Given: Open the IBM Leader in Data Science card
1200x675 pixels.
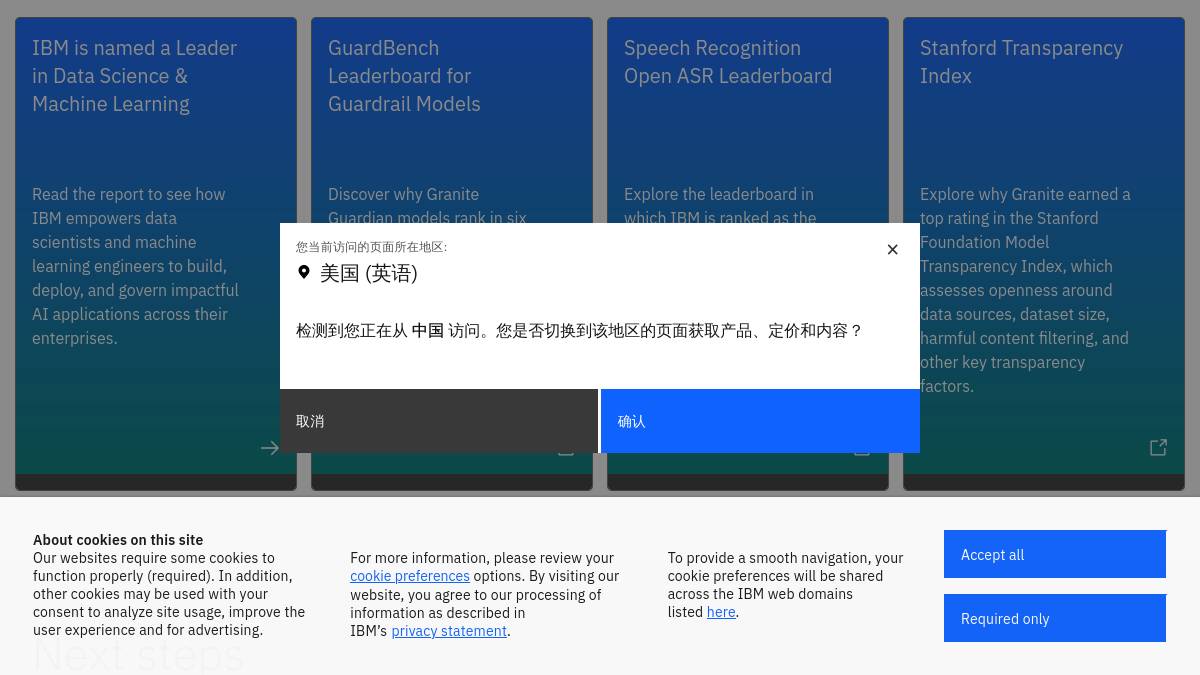Looking at the screenshot, I should [x=134, y=76].
